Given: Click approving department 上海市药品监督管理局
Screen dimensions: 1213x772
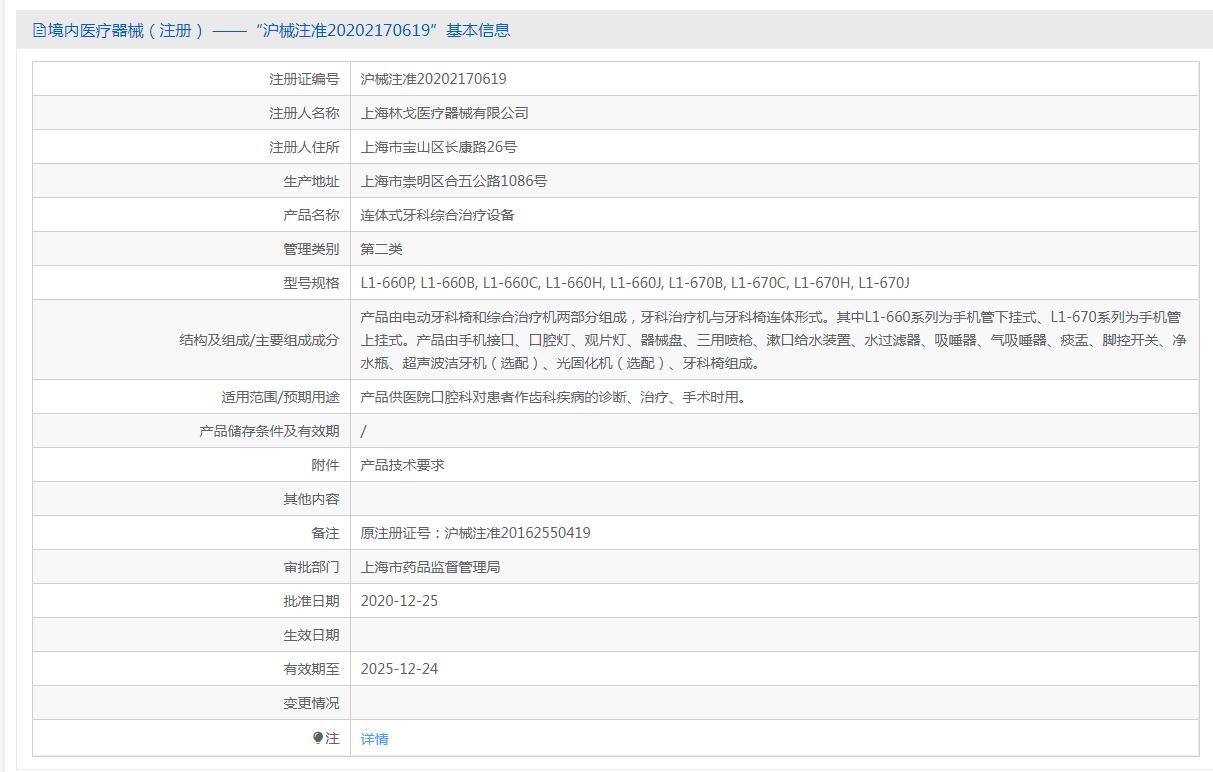Looking at the screenshot, I should coord(430,567).
